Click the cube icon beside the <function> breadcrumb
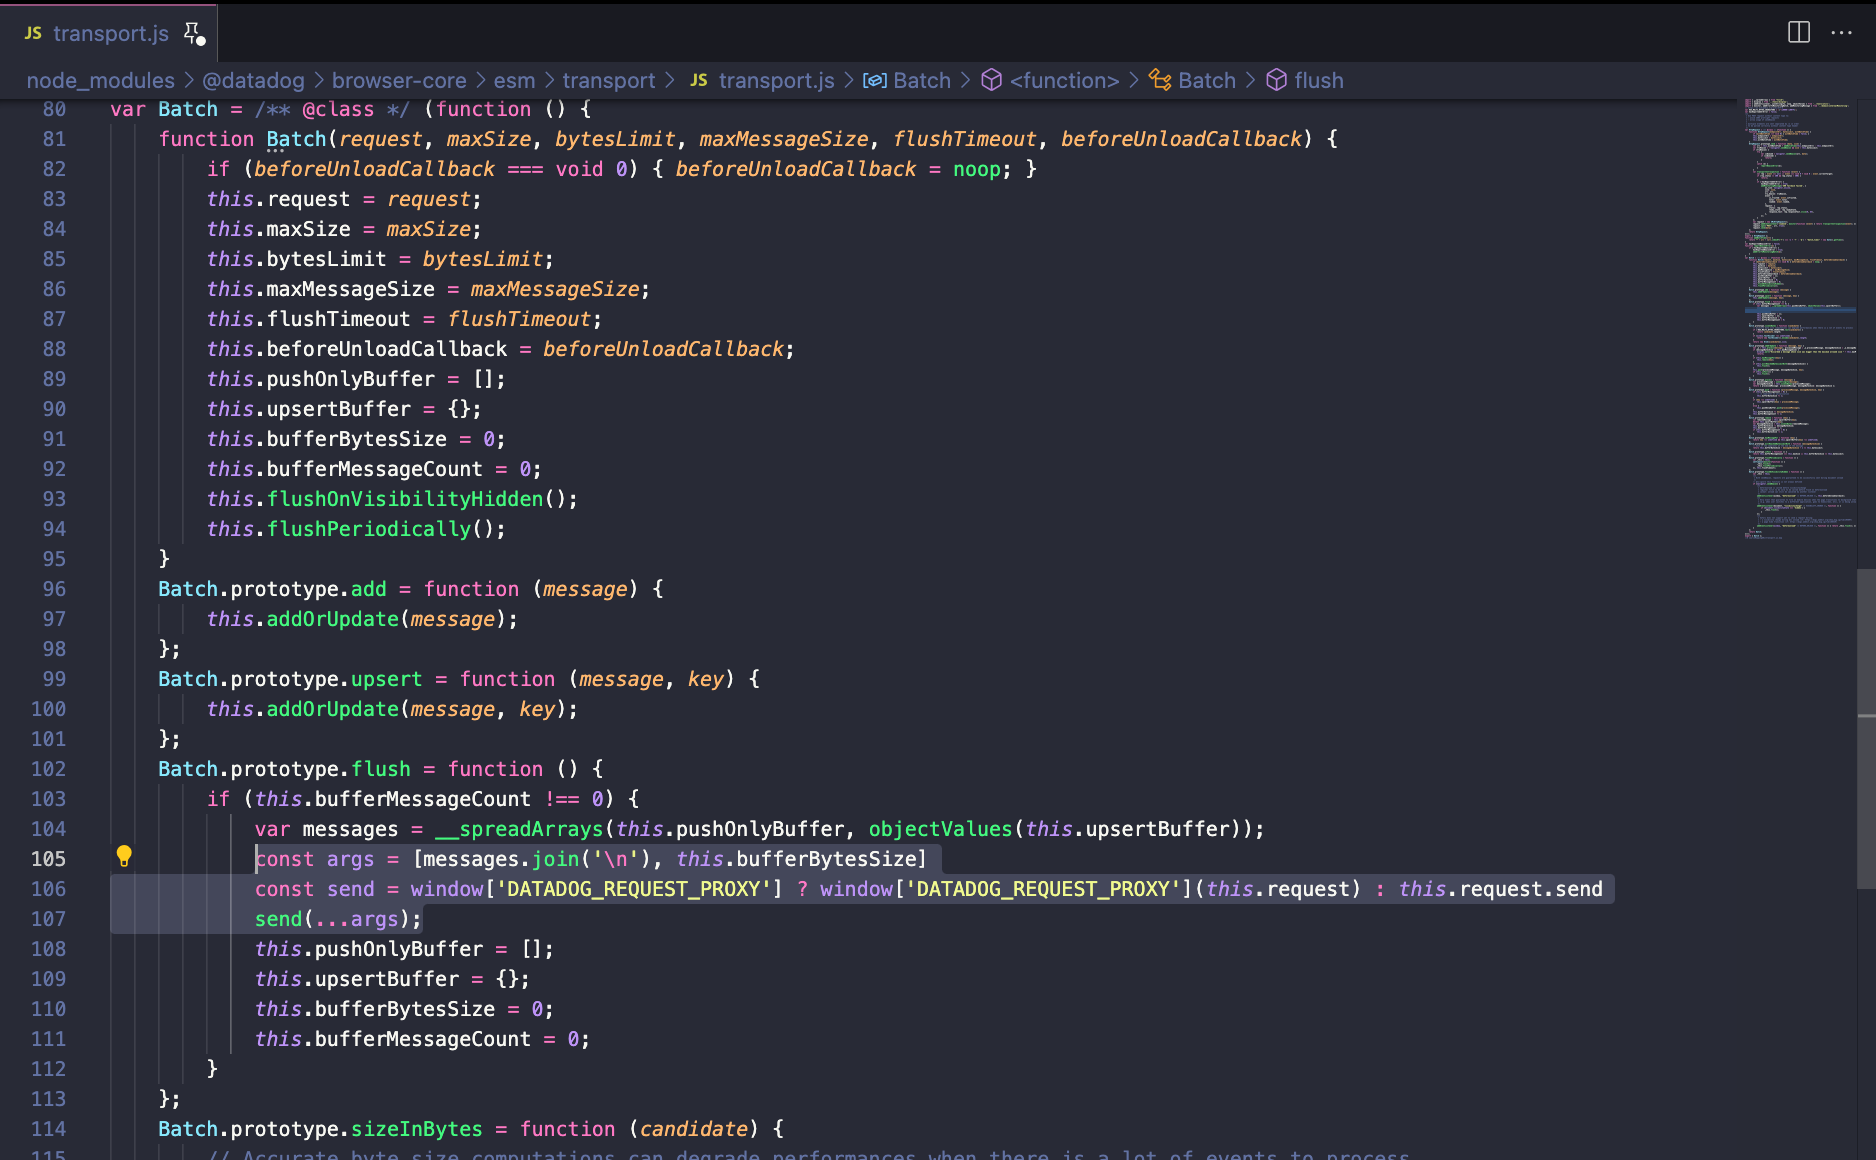Image resolution: width=1876 pixels, height=1160 pixels. tap(991, 80)
